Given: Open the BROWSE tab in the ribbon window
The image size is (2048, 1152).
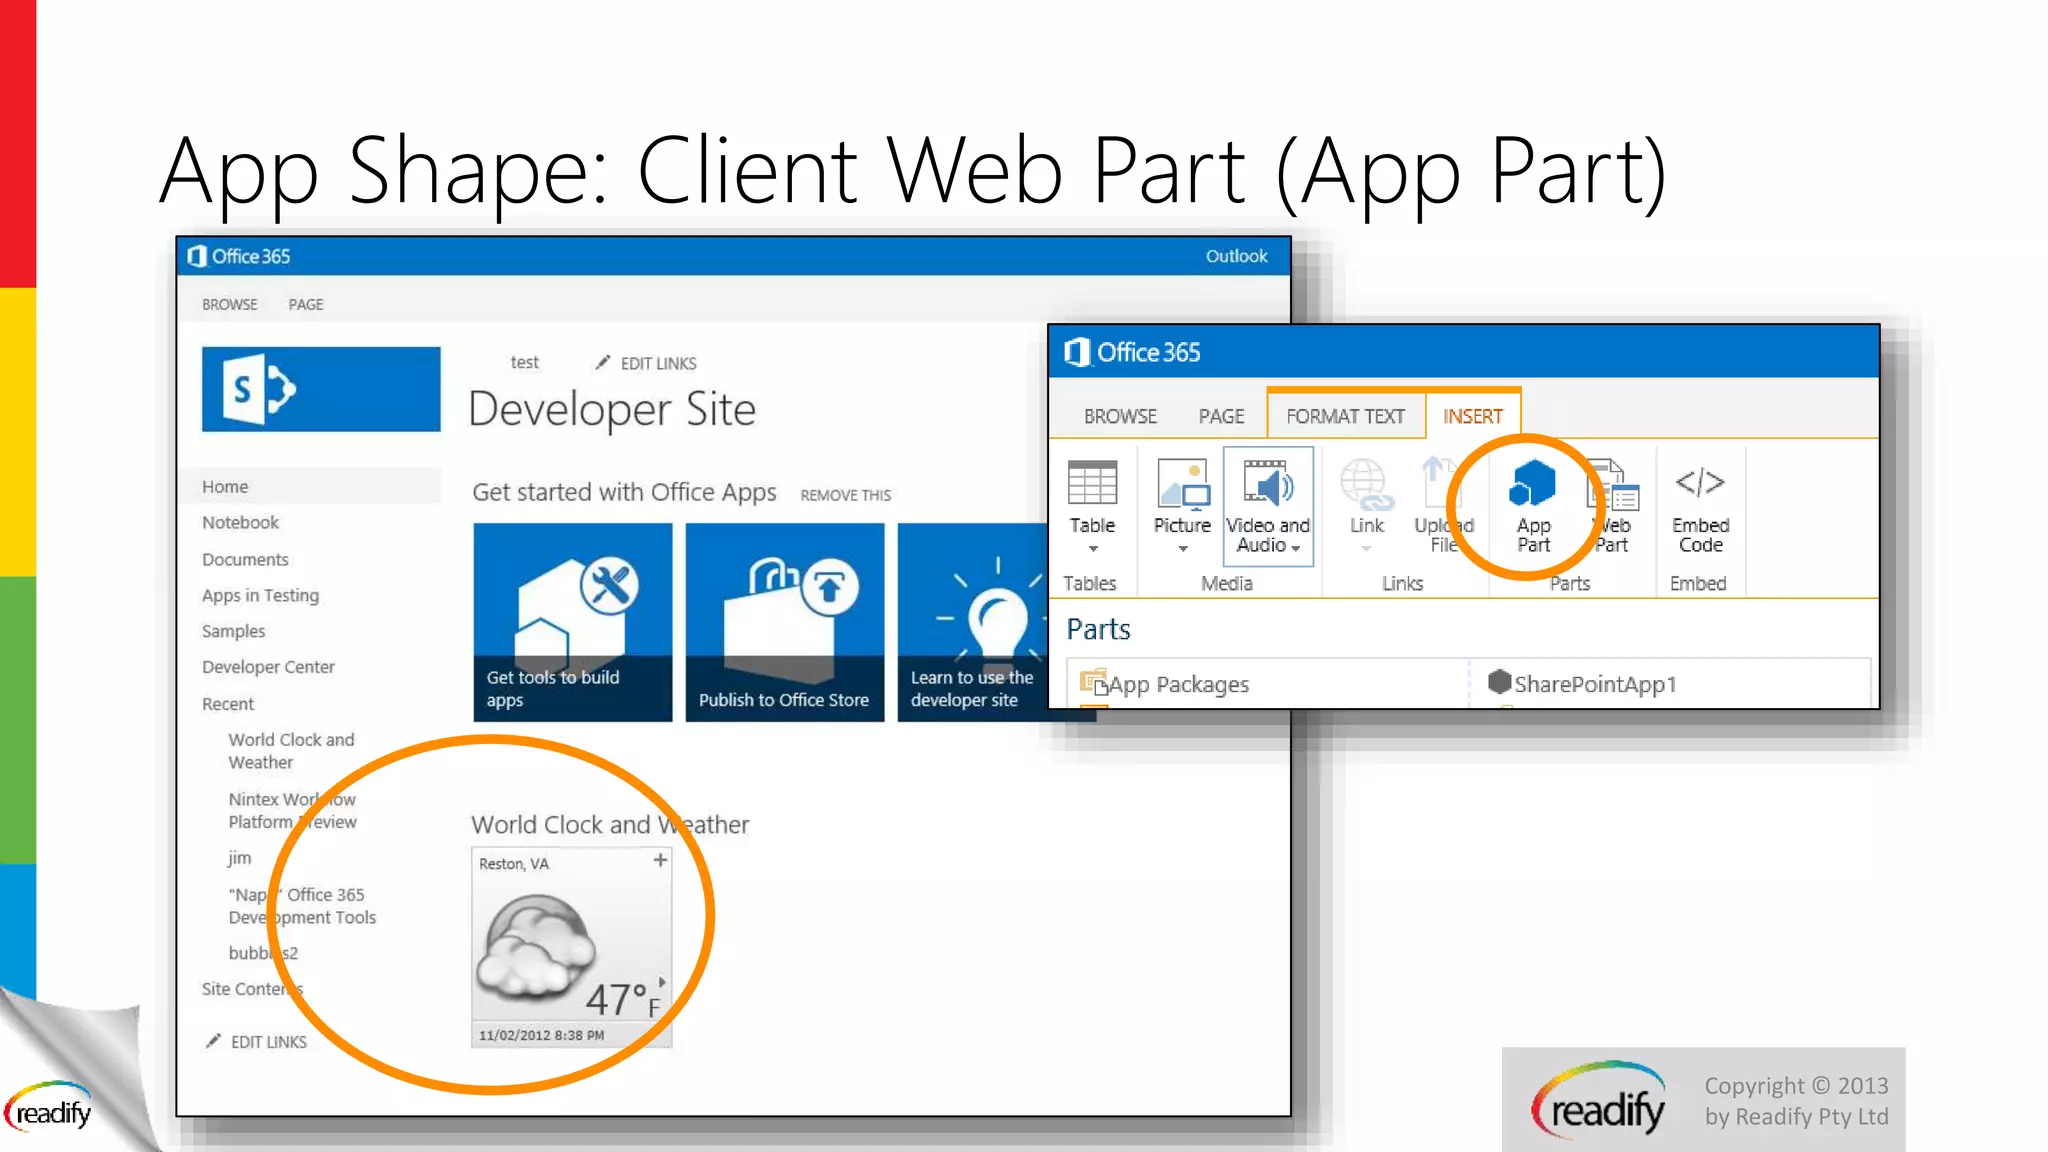Looking at the screenshot, I should click(1120, 416).
